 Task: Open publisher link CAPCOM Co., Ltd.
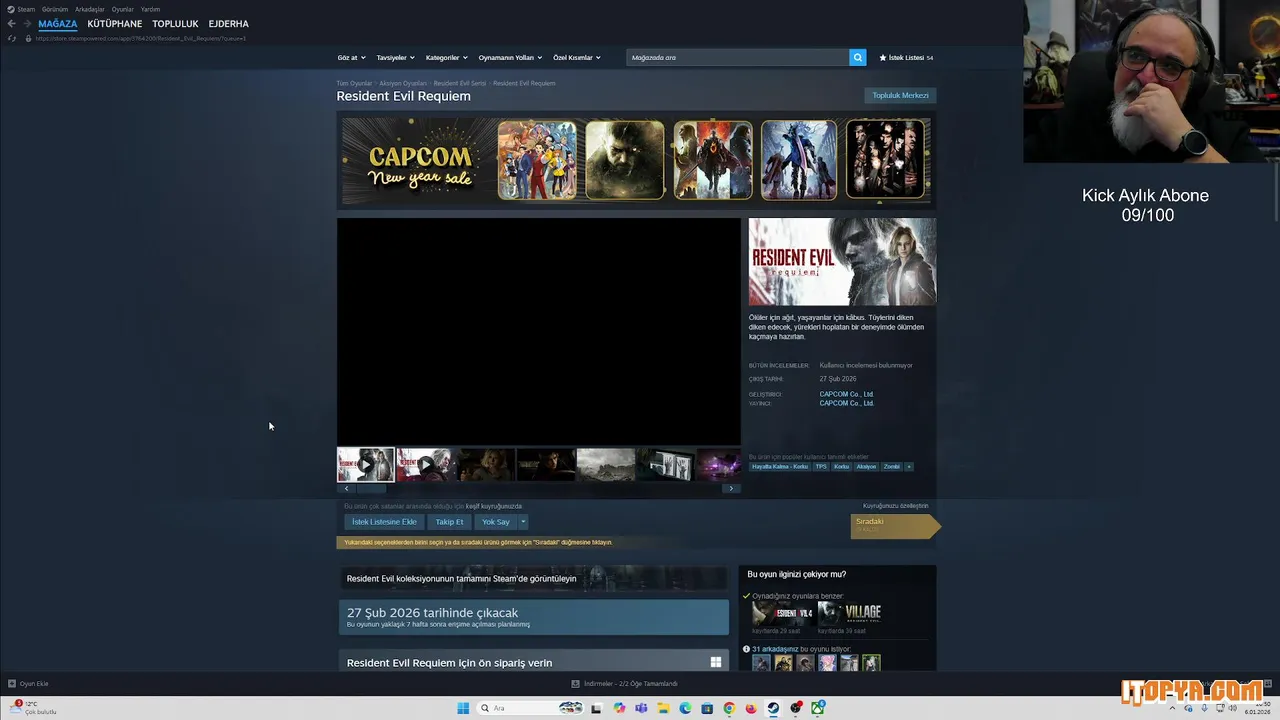[846, 403]
